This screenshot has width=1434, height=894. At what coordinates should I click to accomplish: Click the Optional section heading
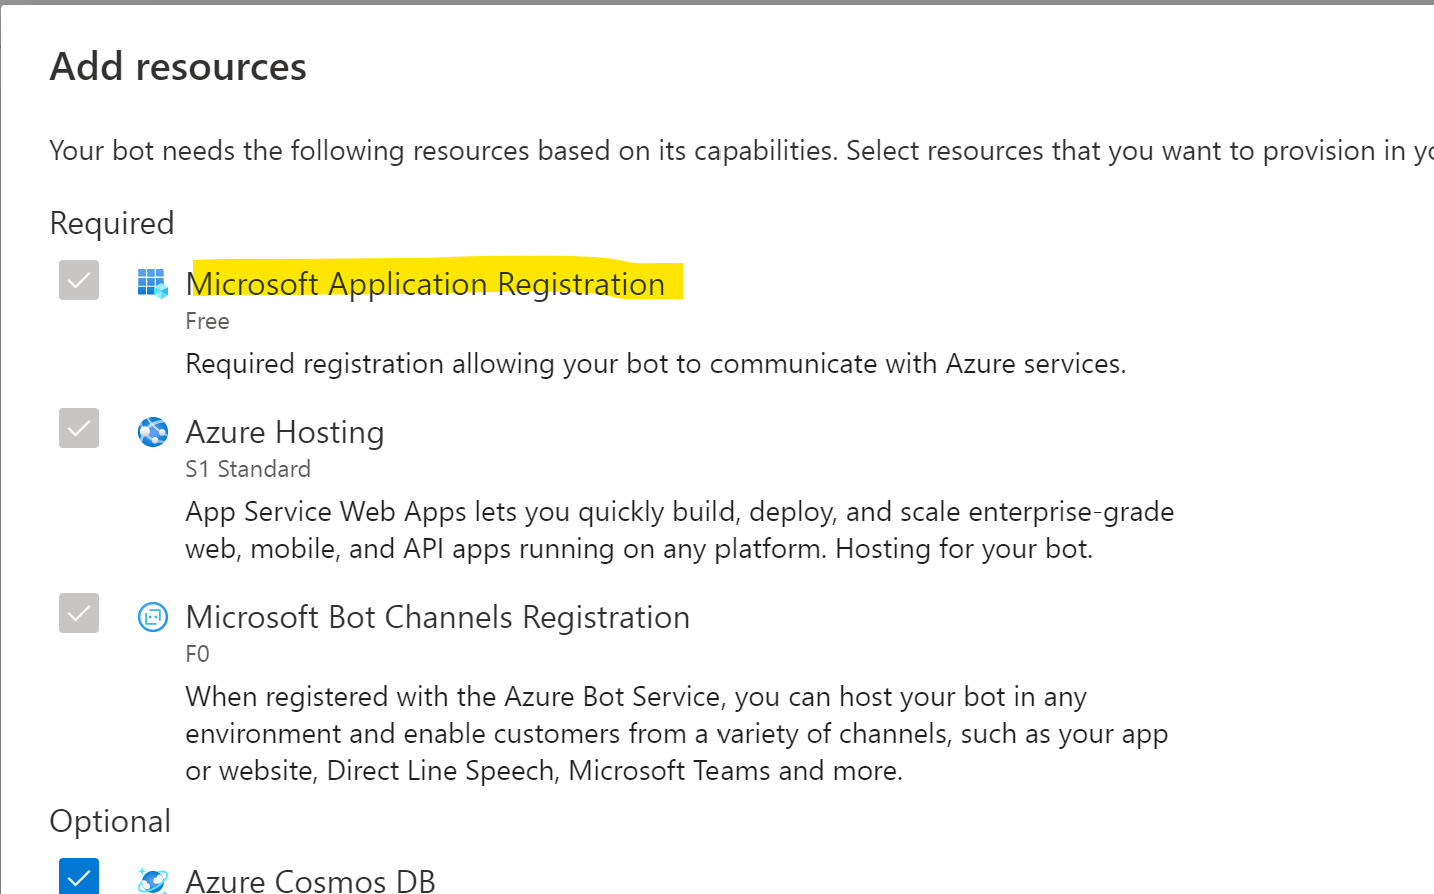(110, 820)
